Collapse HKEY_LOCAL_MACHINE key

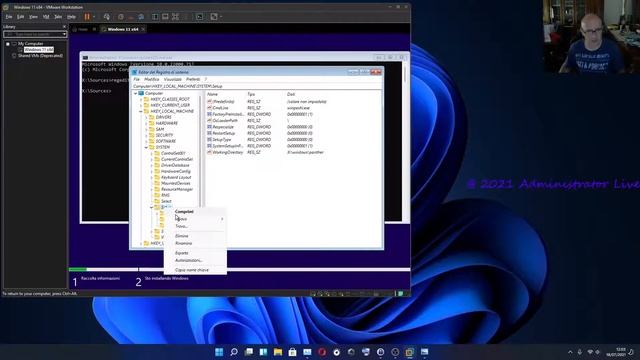coord(141,111)
